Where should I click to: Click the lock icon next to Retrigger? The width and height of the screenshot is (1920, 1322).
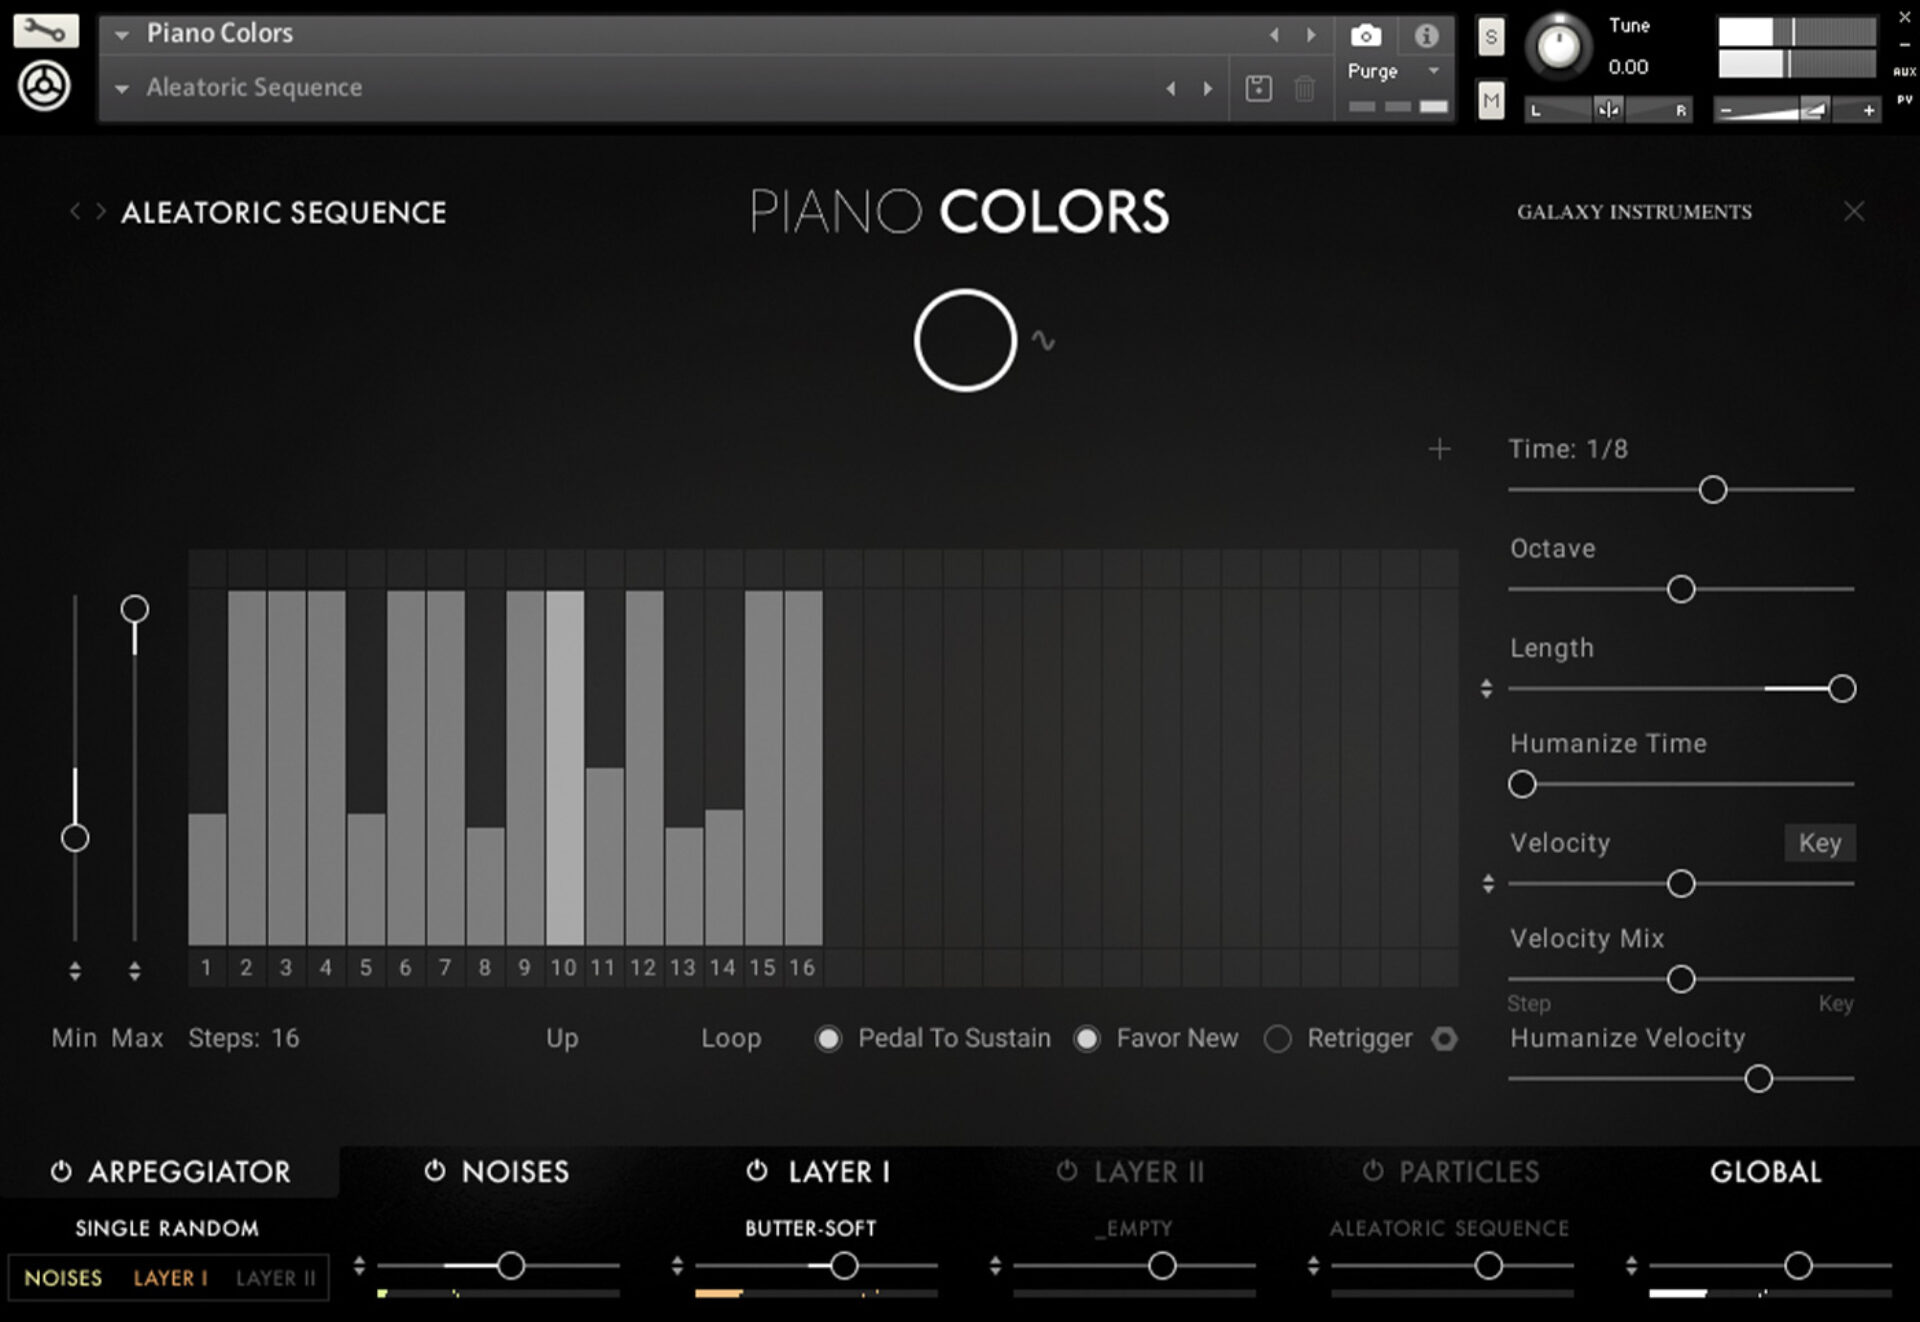tap(1444, 1039)
